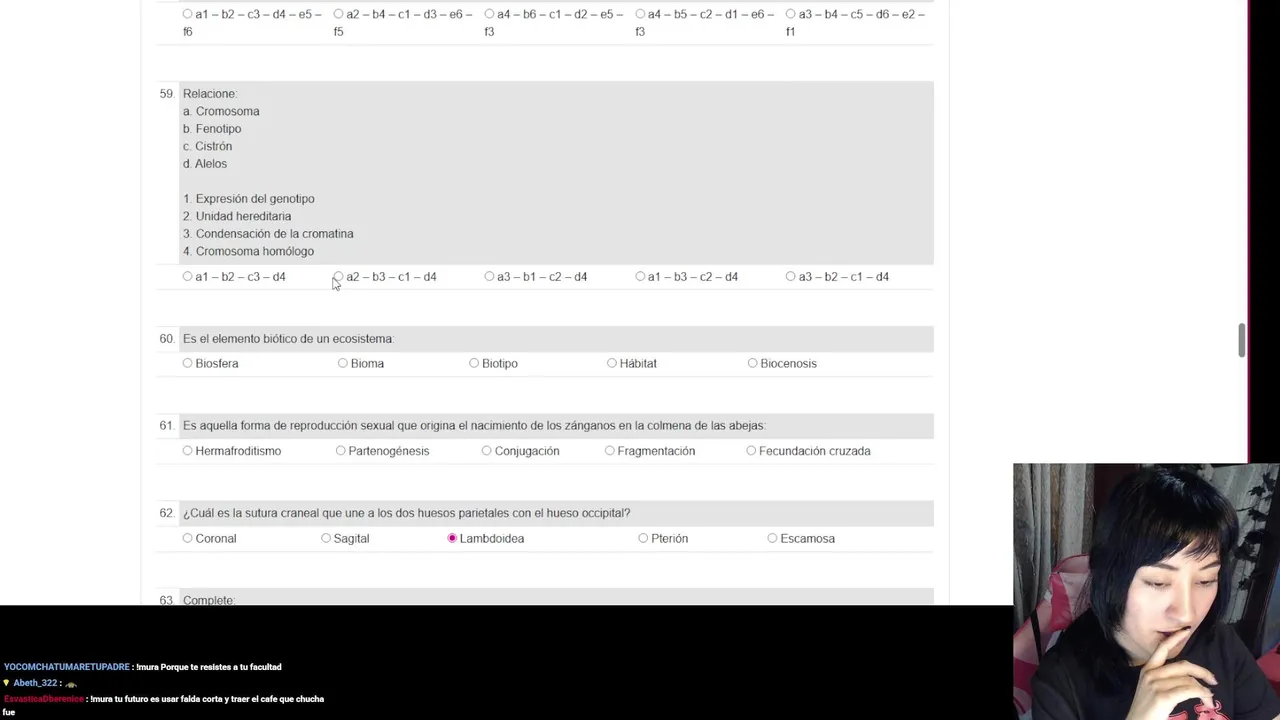Image resolution: width=1280 pixels, height=720 pixels.
Task: Pick the Biocenosis radio option
Action: click(x=753, y=363)
